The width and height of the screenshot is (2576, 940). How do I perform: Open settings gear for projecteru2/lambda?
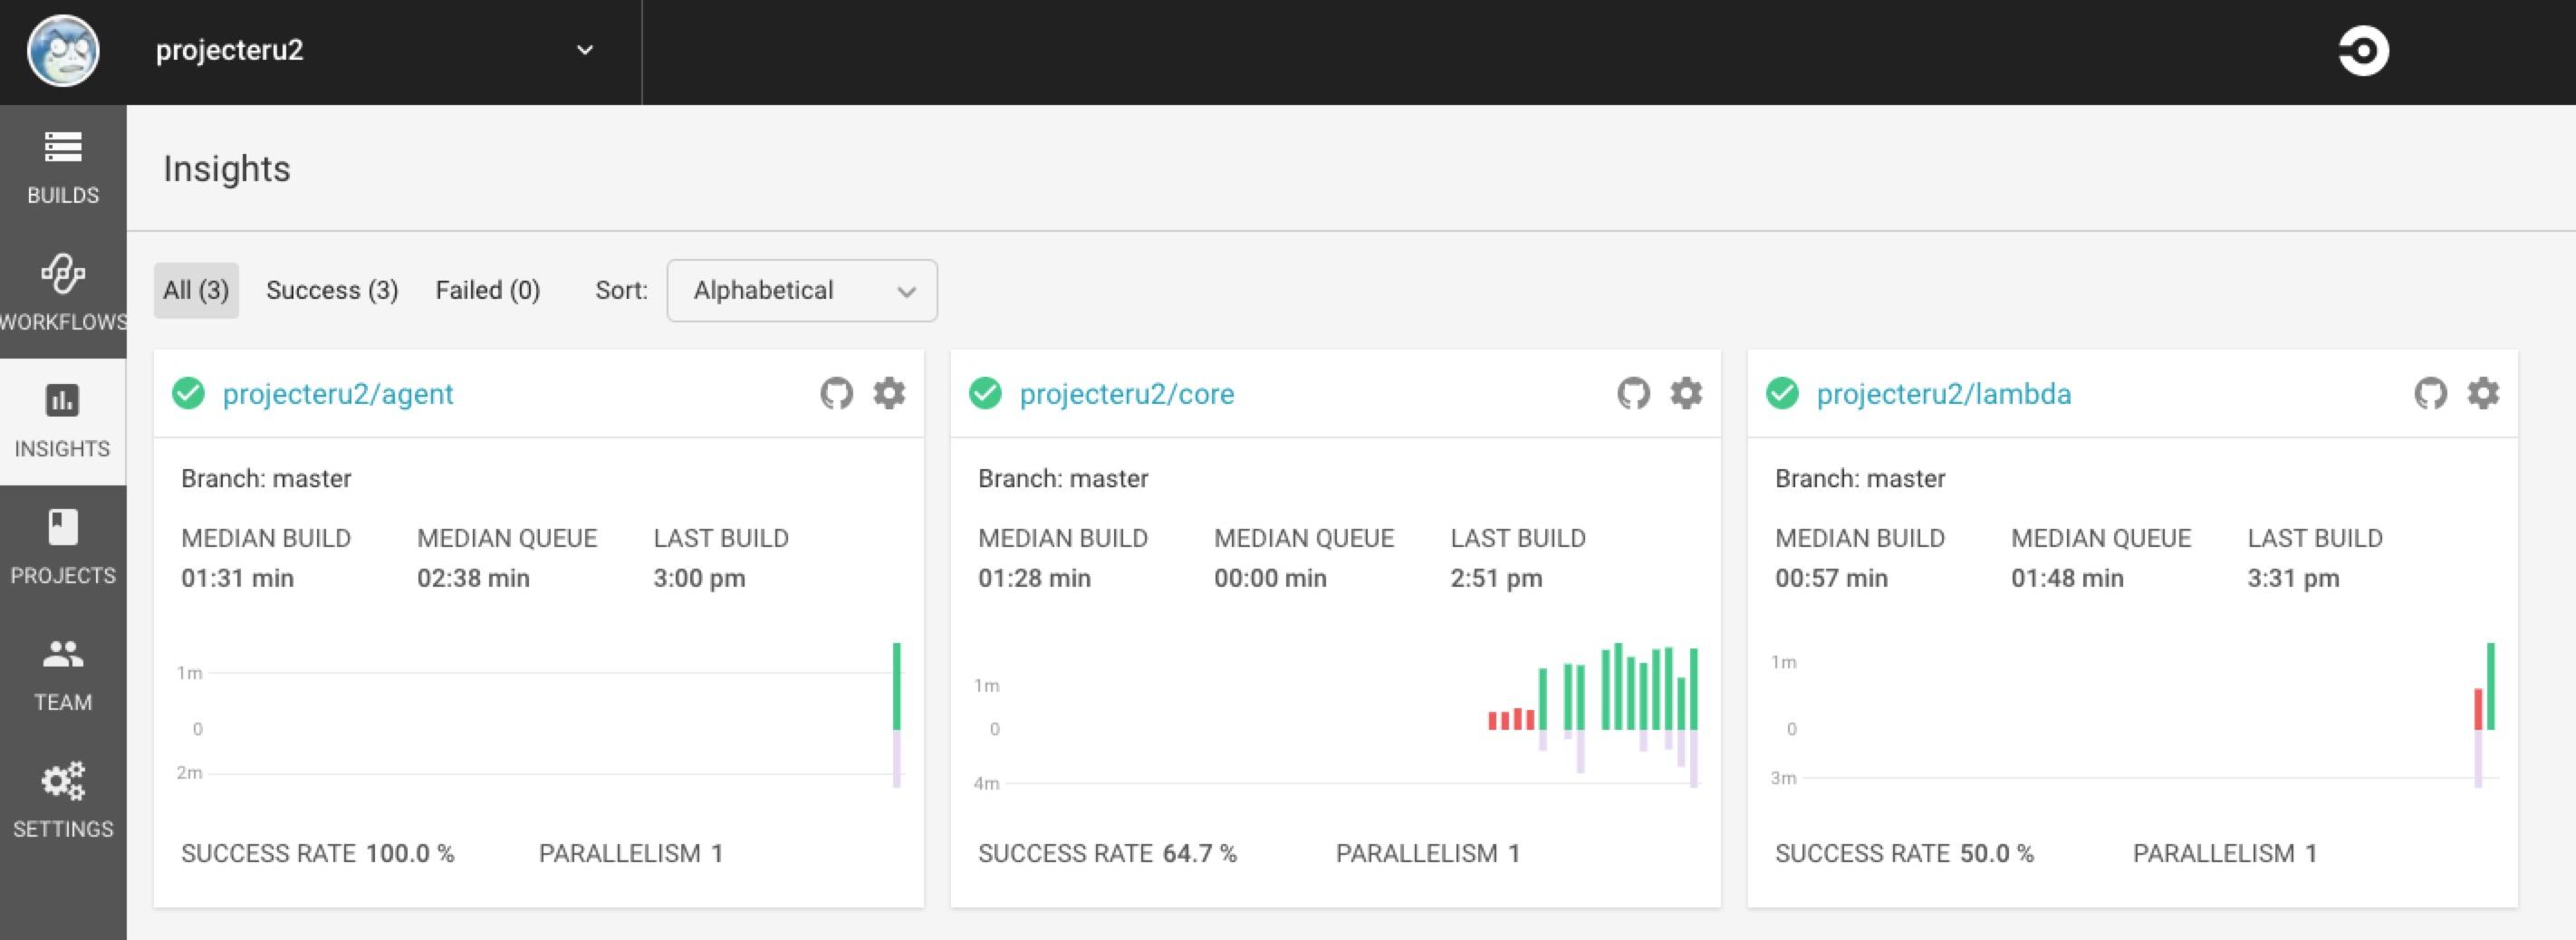click(x=2483, y=394)
